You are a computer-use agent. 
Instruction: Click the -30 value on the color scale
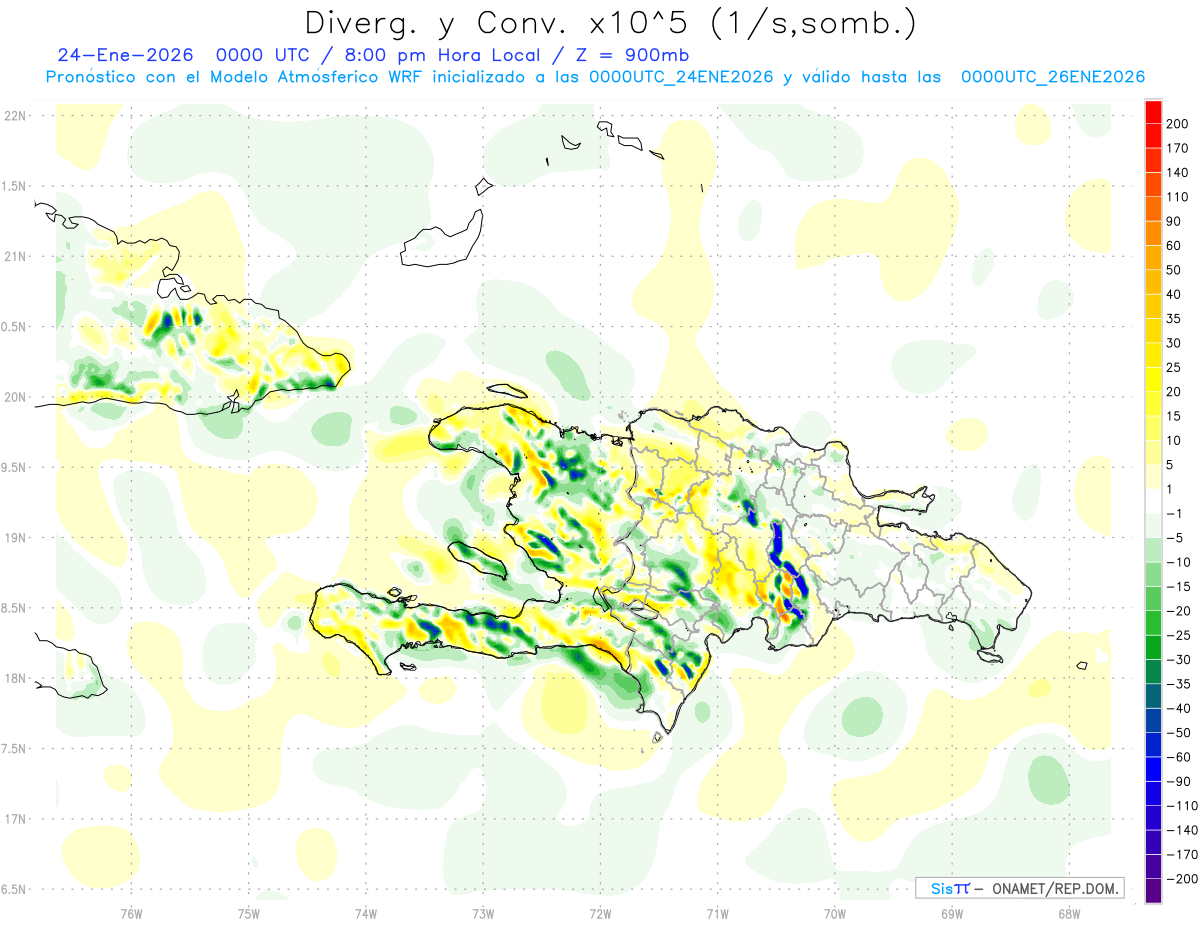click(x=1177, y=659)
